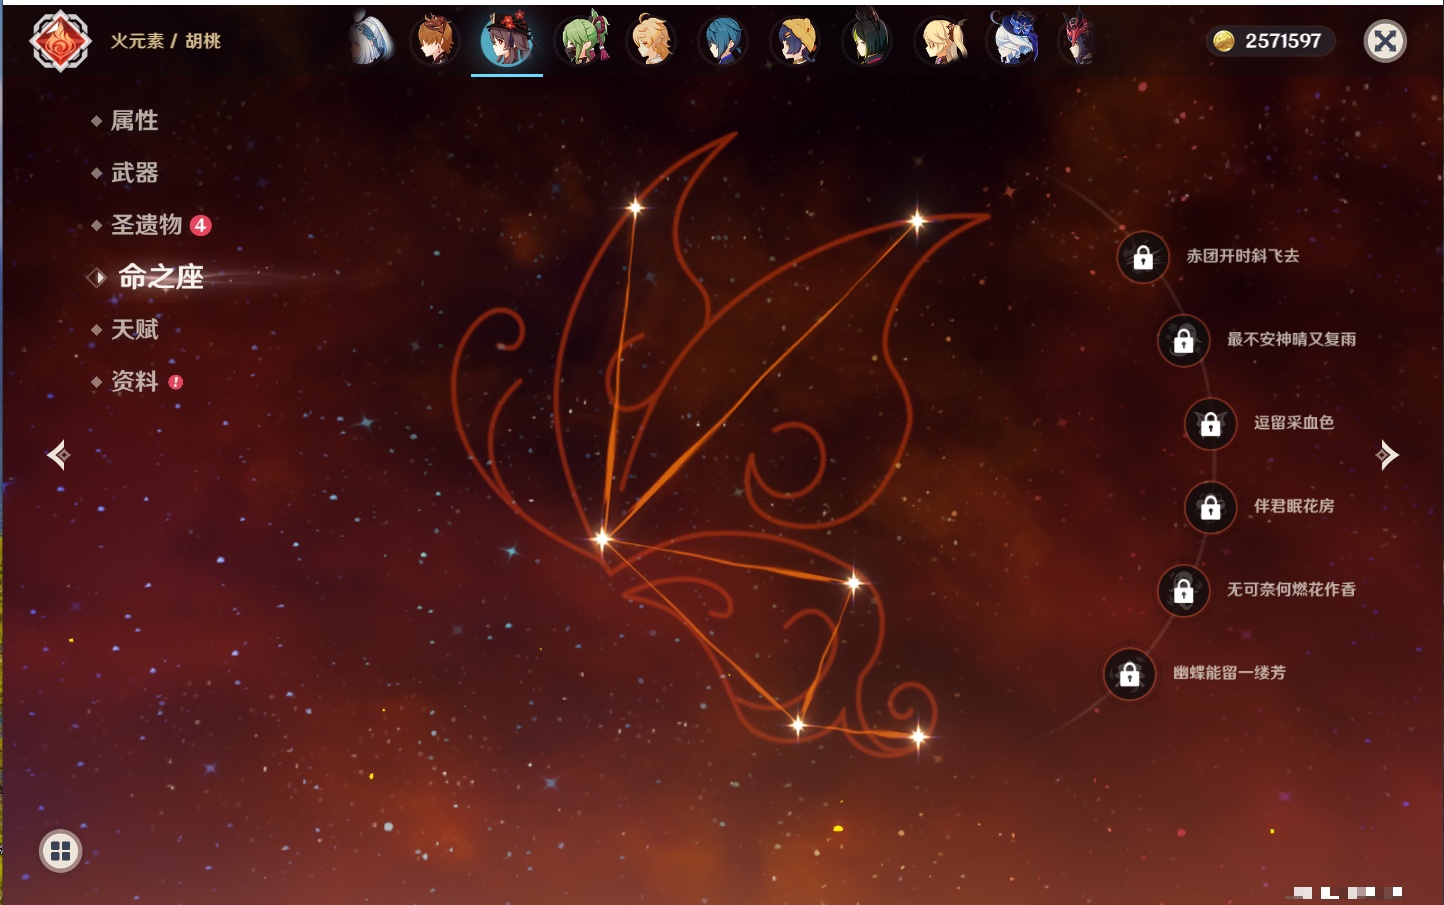1444x905 pixels.
Task: Click the lock icon beside 逗留采血色
Action: tap(1210, 423)
